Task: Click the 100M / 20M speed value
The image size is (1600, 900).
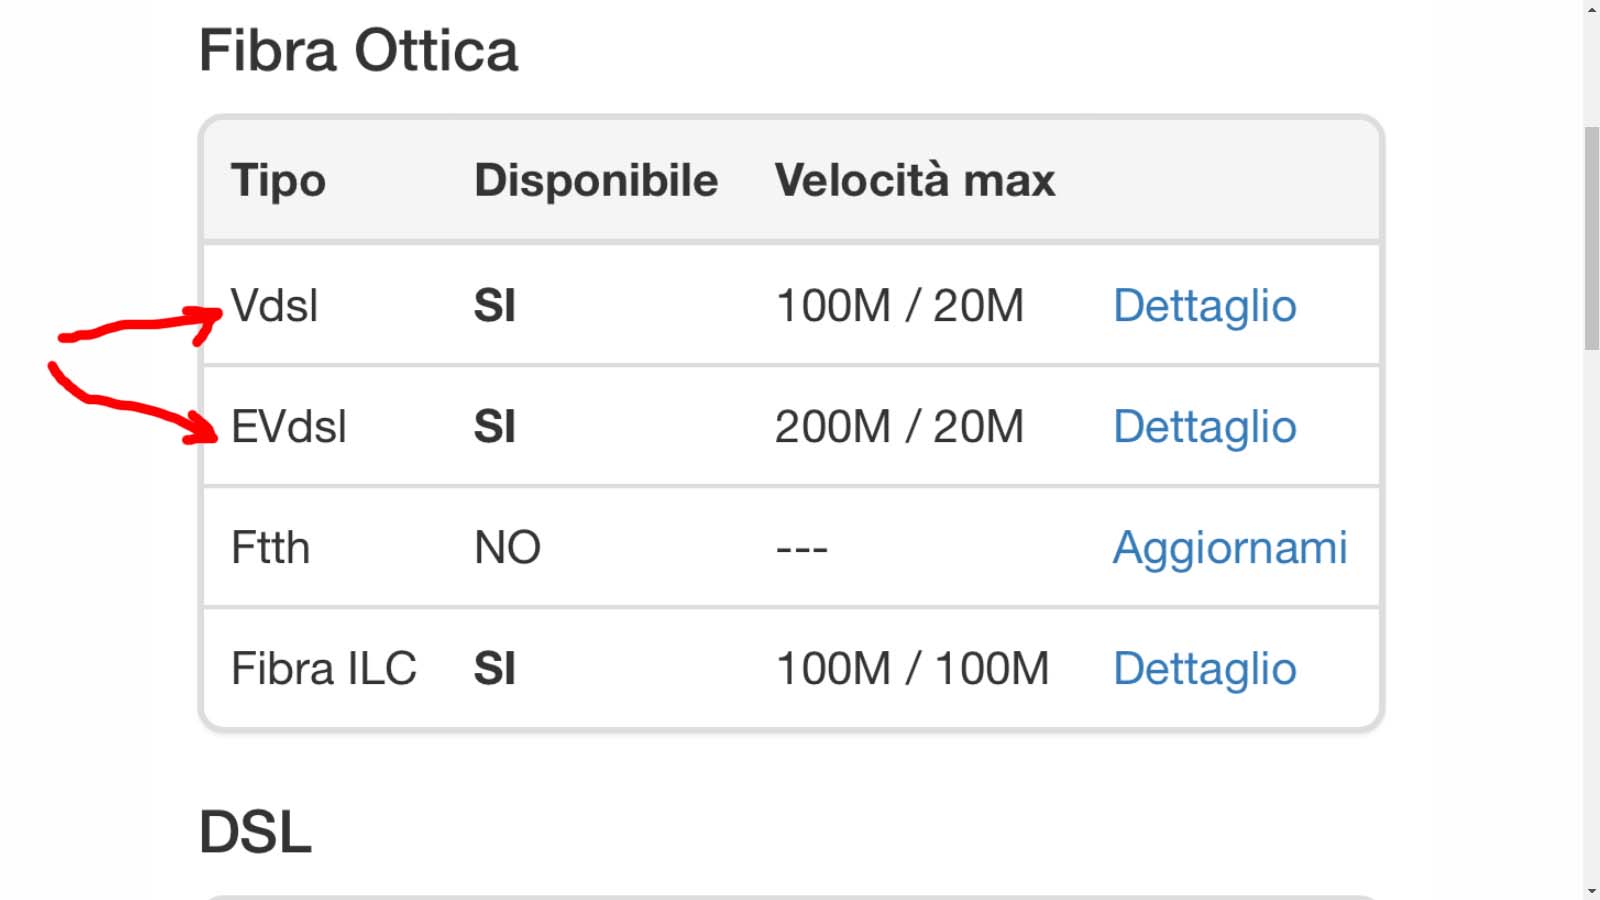Action: pyautogui.click(x=900, y=306)
